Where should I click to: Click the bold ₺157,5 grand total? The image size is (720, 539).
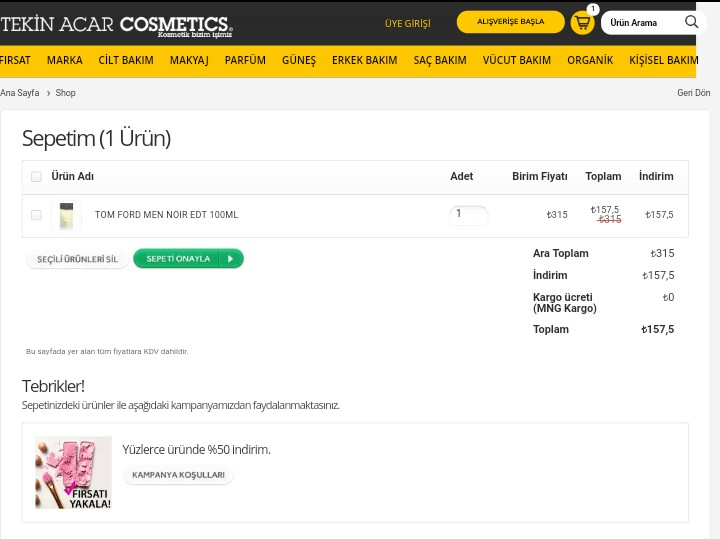click(x=658, y=329)
